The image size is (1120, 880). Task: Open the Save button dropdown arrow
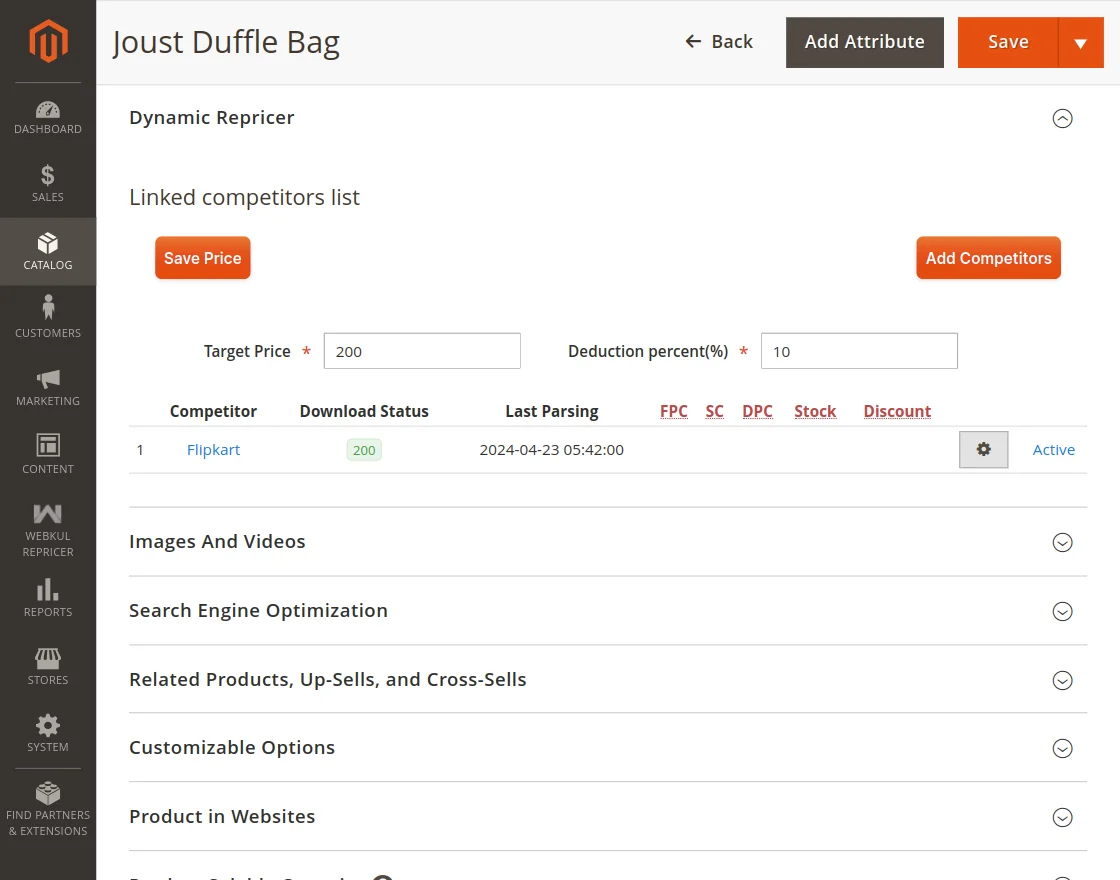click(x=1081, y=42)
